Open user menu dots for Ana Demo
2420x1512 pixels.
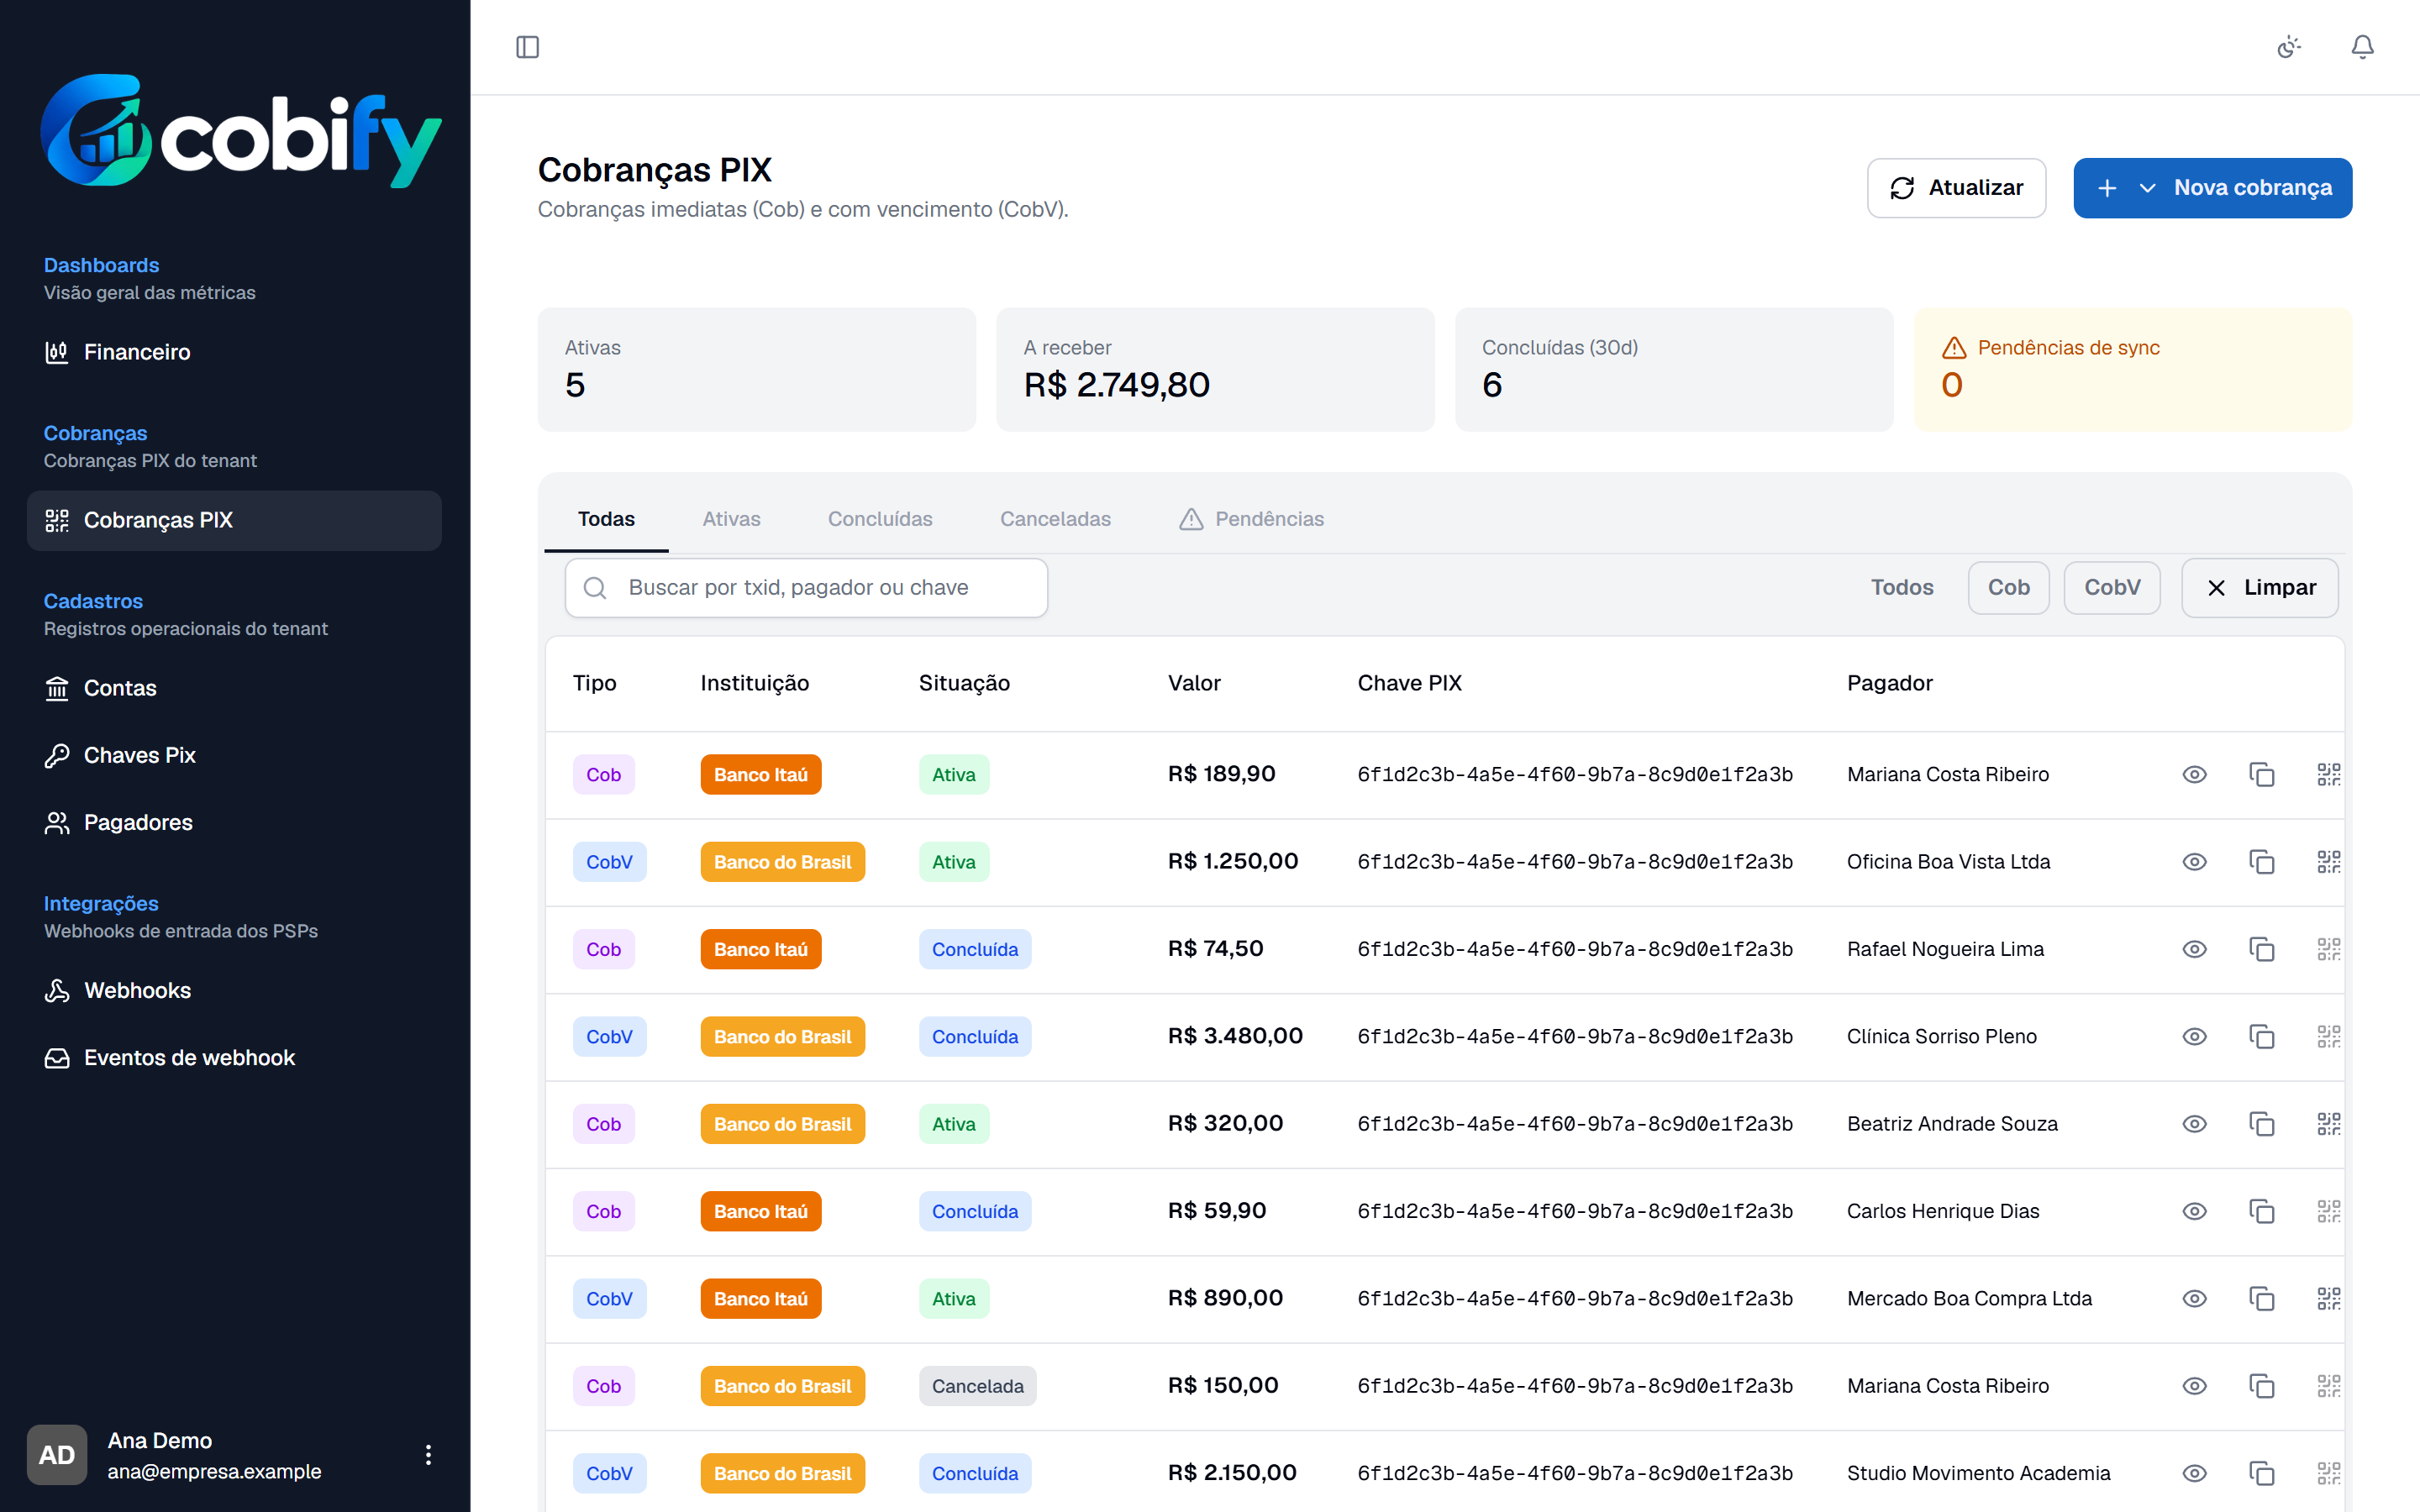[x=428, y=1455]
